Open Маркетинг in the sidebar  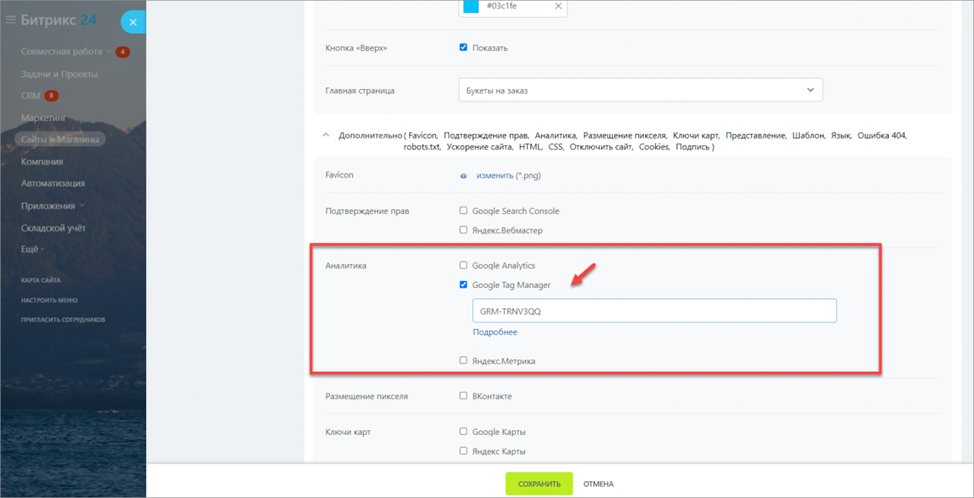point(43,117)
